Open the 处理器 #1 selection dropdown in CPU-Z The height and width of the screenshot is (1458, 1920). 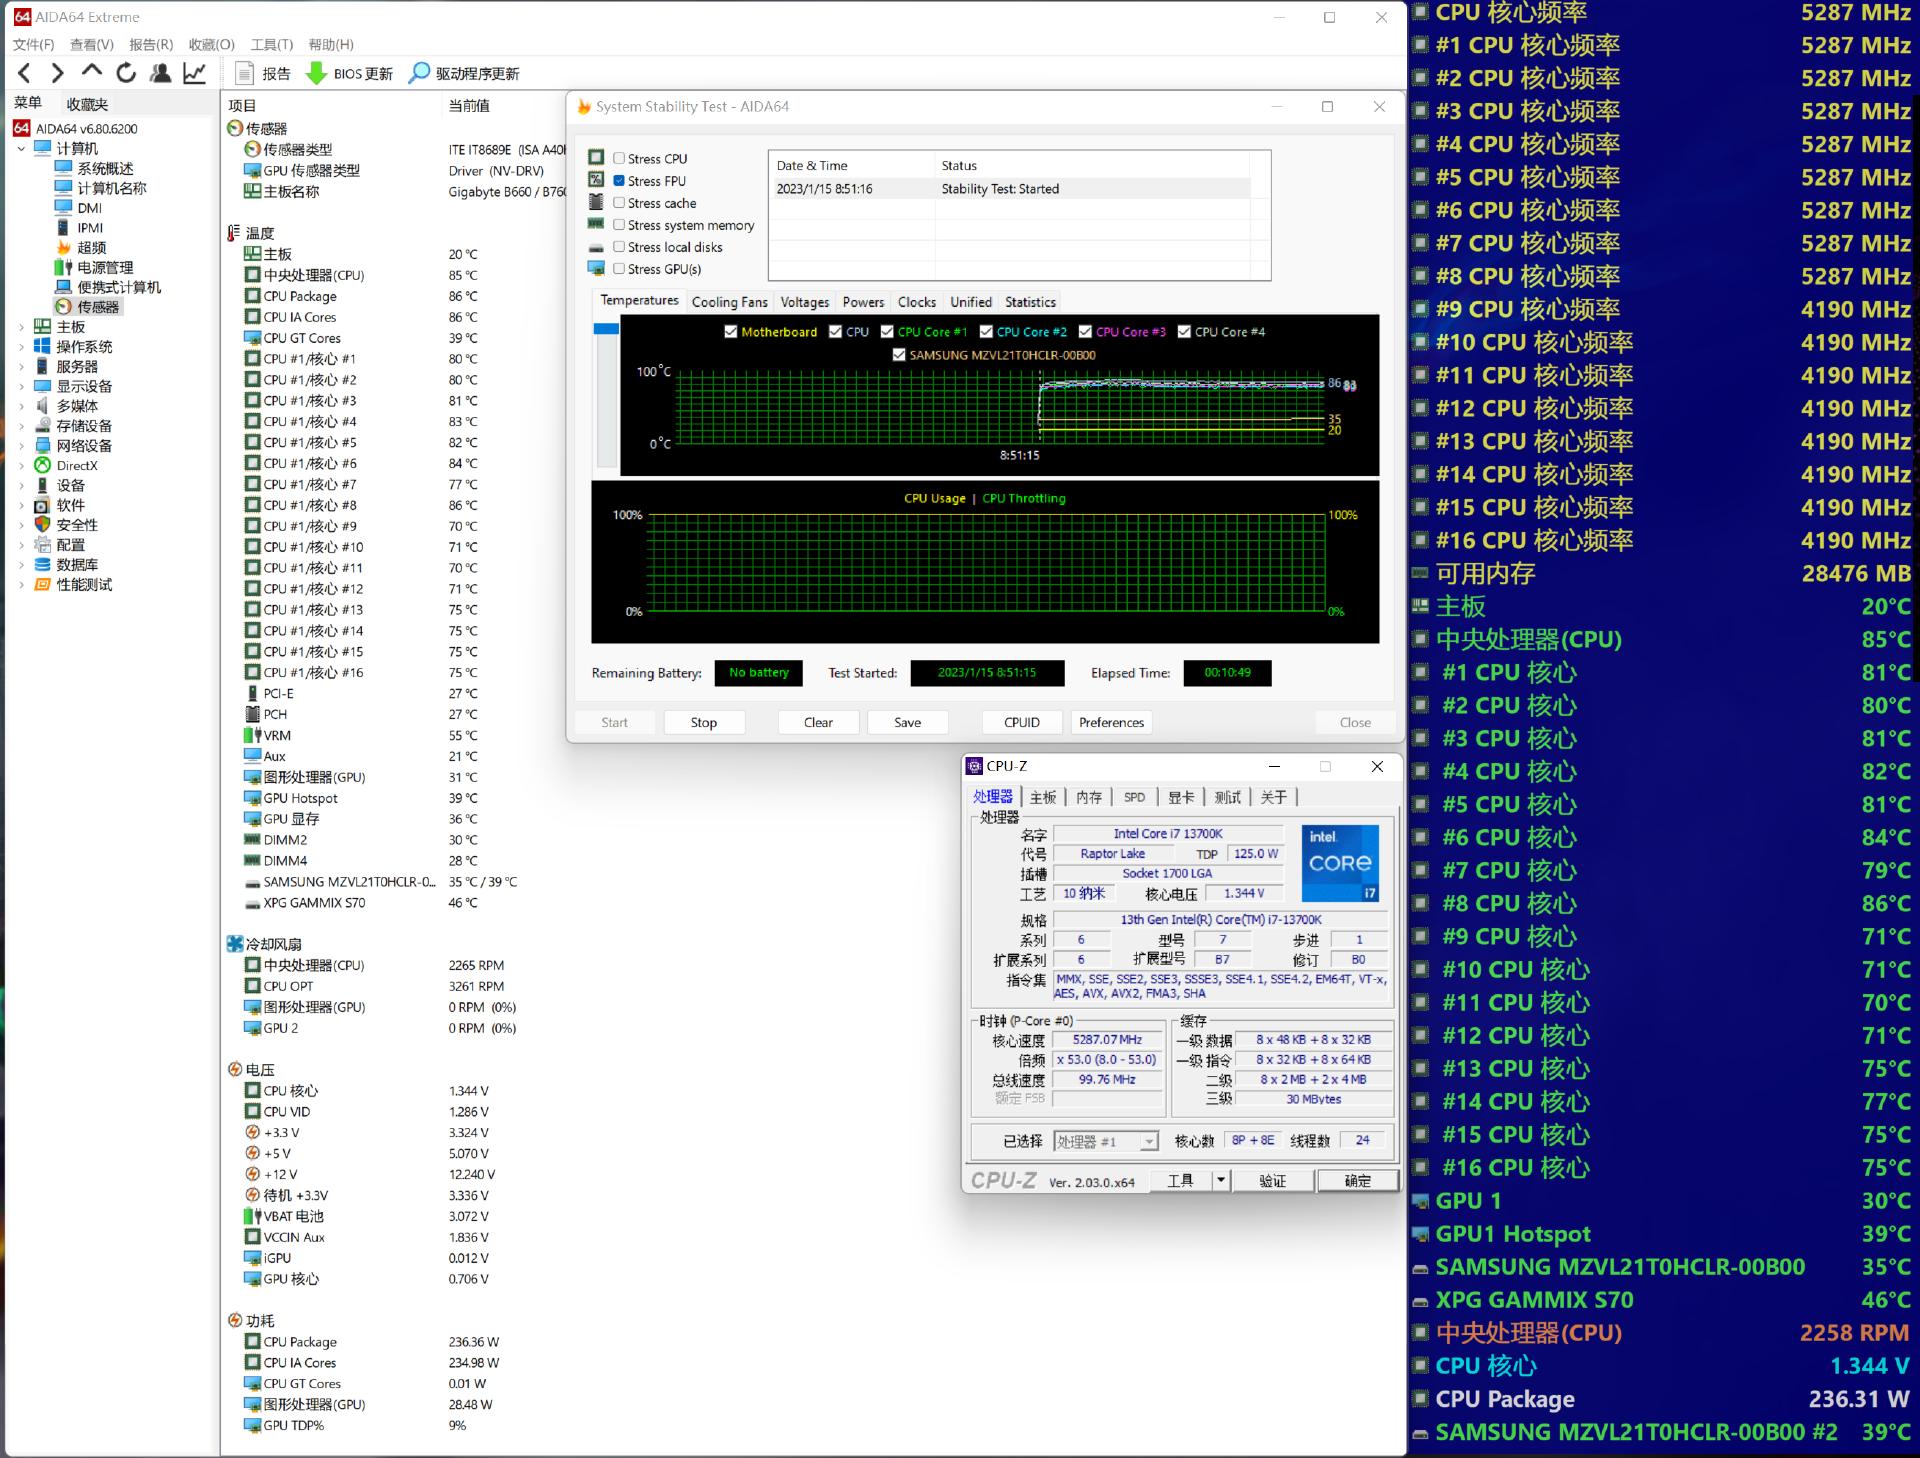pyautogui.click(x=1149, y=1141)
